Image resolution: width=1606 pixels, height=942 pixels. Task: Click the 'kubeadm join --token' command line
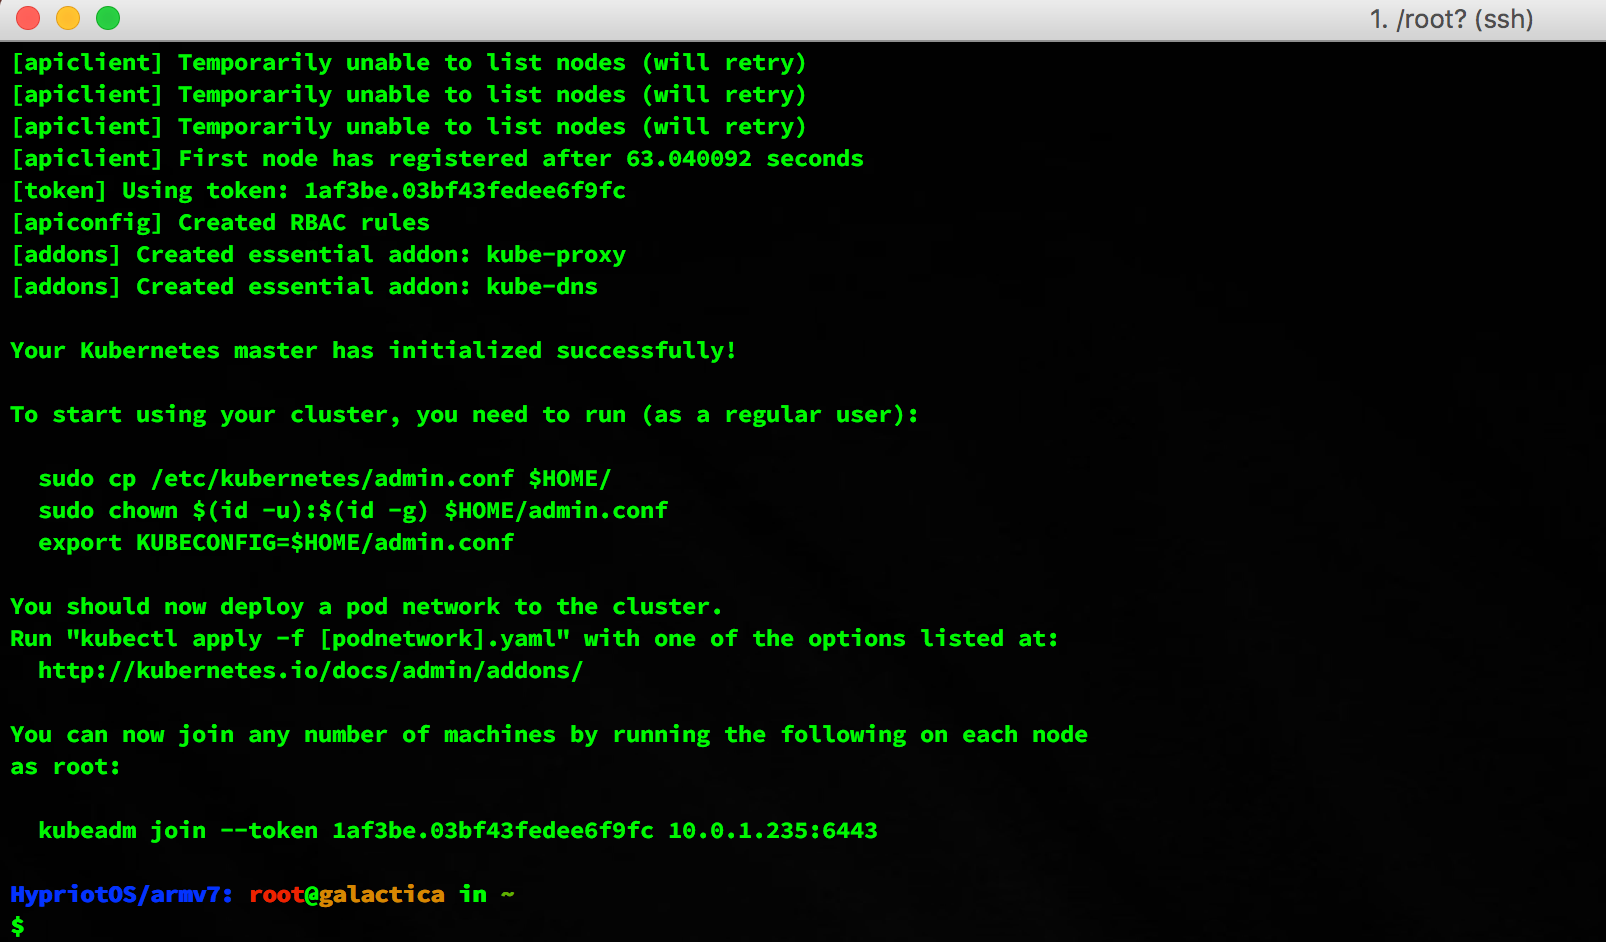[x=458, y=831]
